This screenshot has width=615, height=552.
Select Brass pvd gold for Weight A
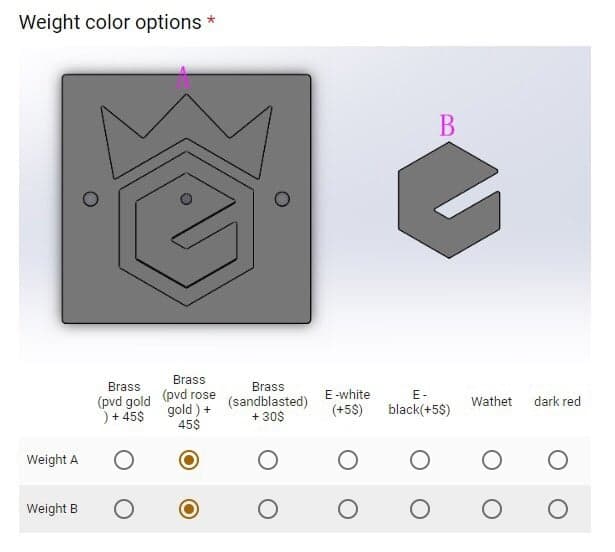(x=124, y=460)
